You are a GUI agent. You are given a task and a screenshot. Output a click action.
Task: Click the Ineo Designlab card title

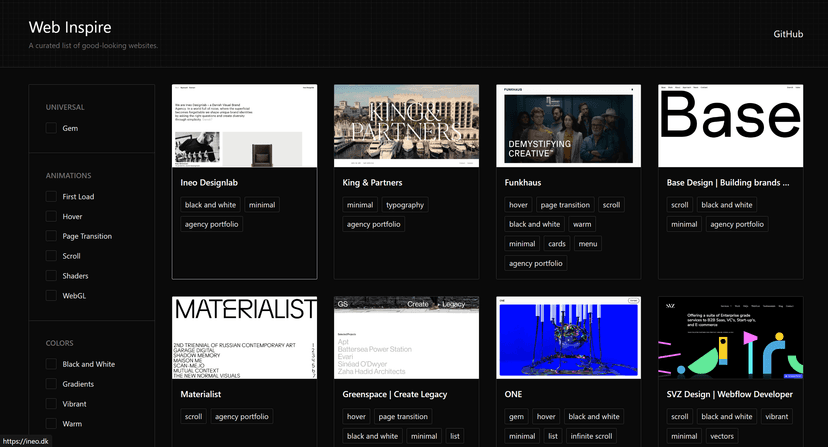[x=209, y=182]
